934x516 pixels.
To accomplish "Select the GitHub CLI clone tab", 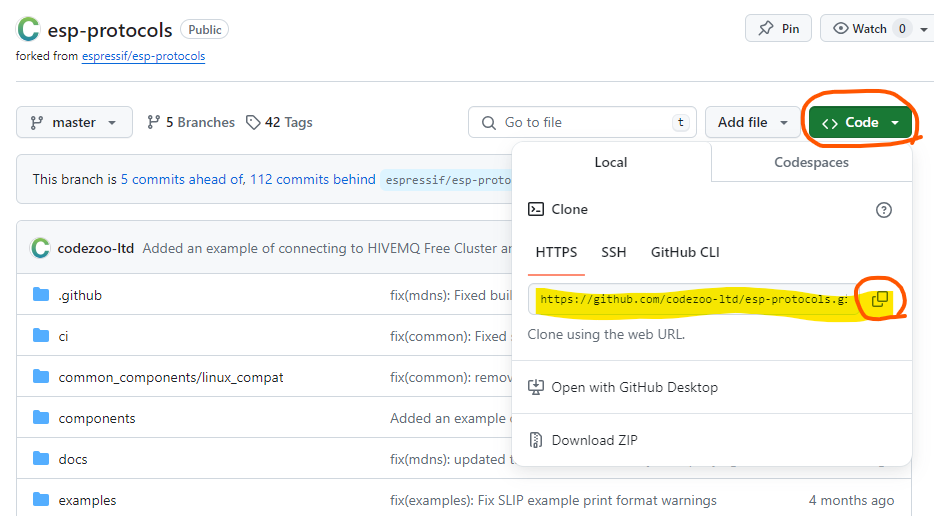I will 685,253.
